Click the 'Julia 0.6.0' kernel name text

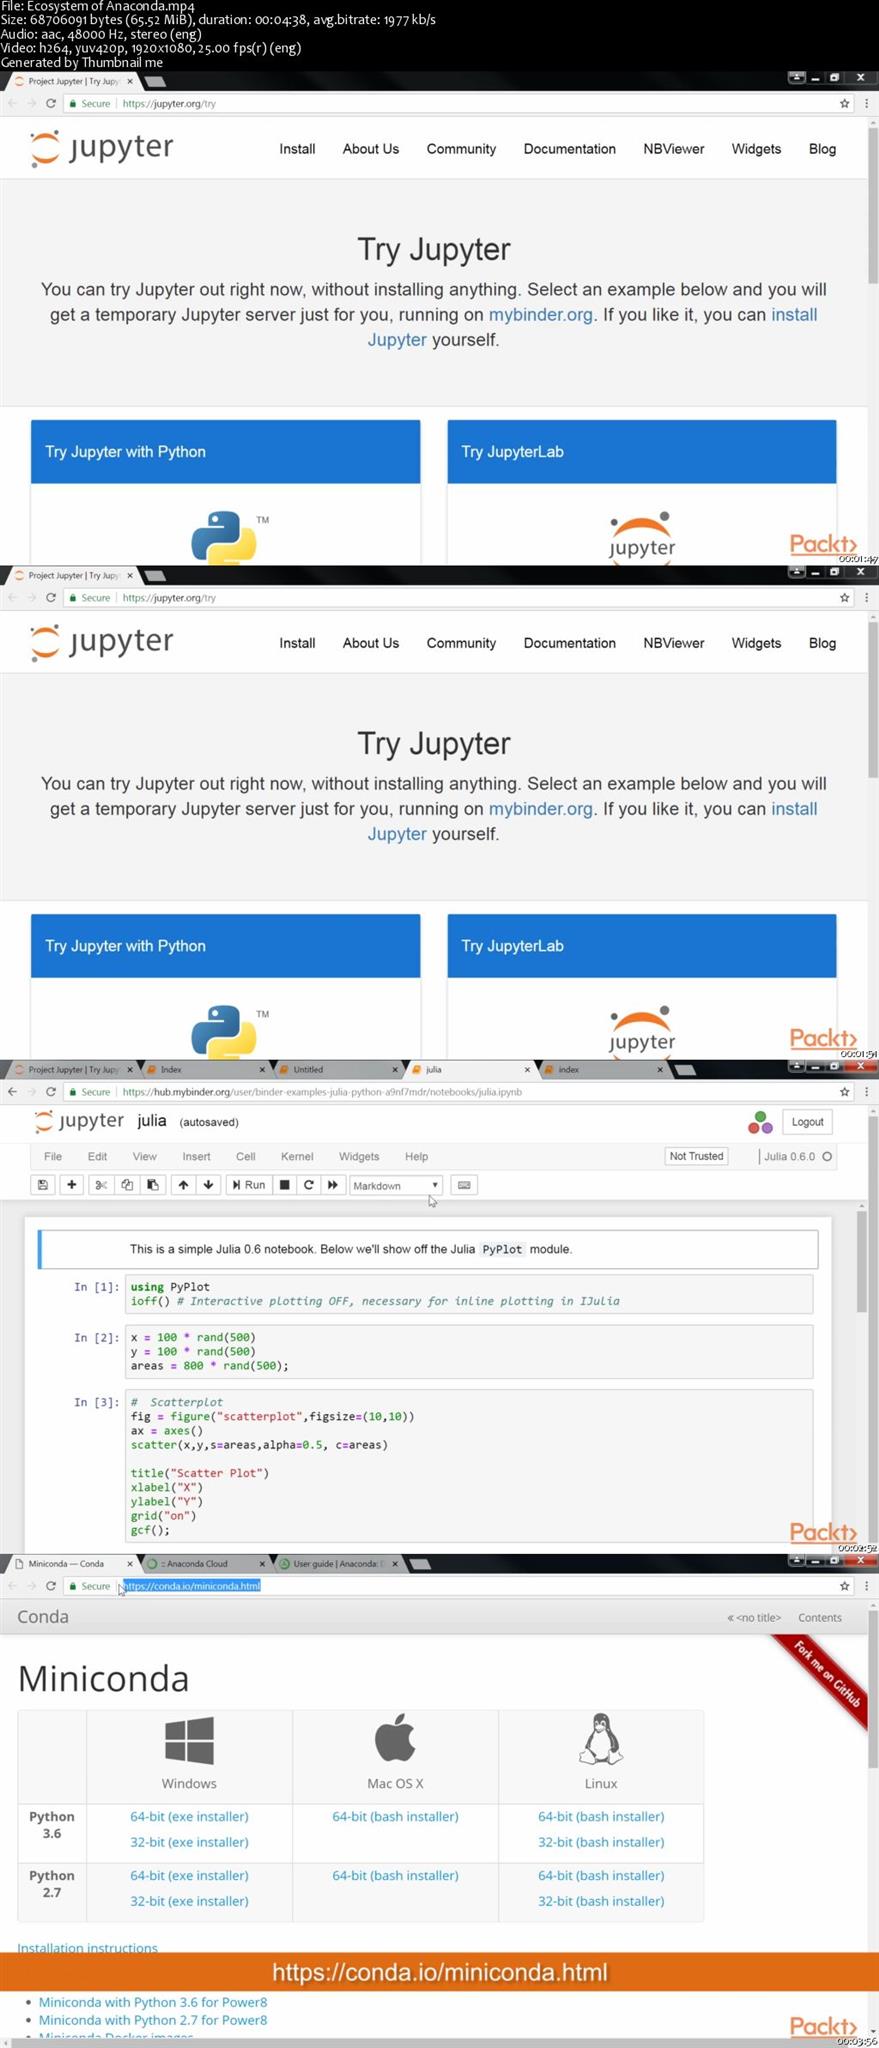coord(789,1156)
